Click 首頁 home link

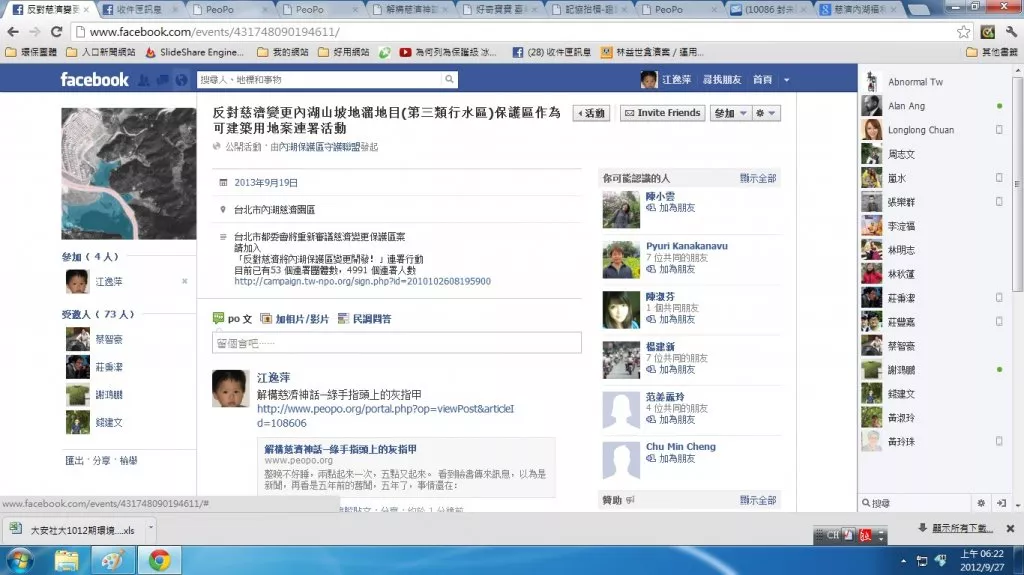pos(762,80)
